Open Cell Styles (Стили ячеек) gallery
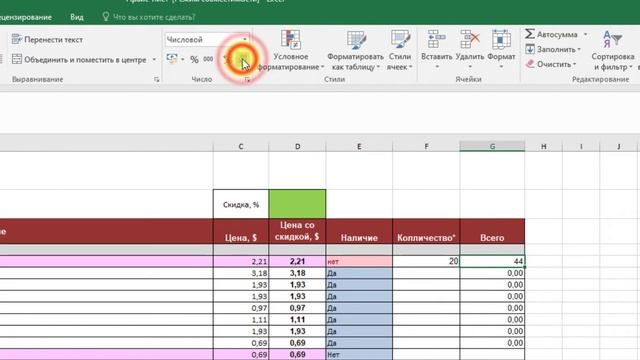The width and height of the screenshot is (640, 360). (x=400, y=51)
